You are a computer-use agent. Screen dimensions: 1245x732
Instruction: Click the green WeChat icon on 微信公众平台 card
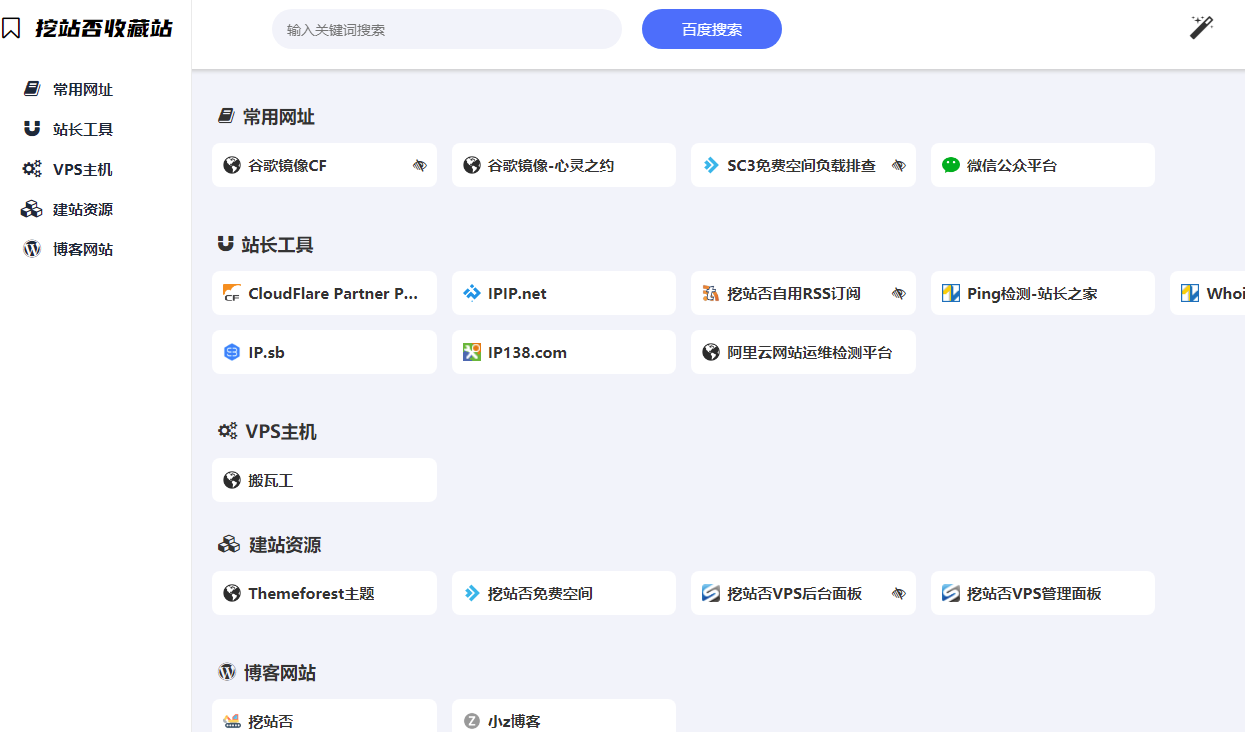point(951,165)
